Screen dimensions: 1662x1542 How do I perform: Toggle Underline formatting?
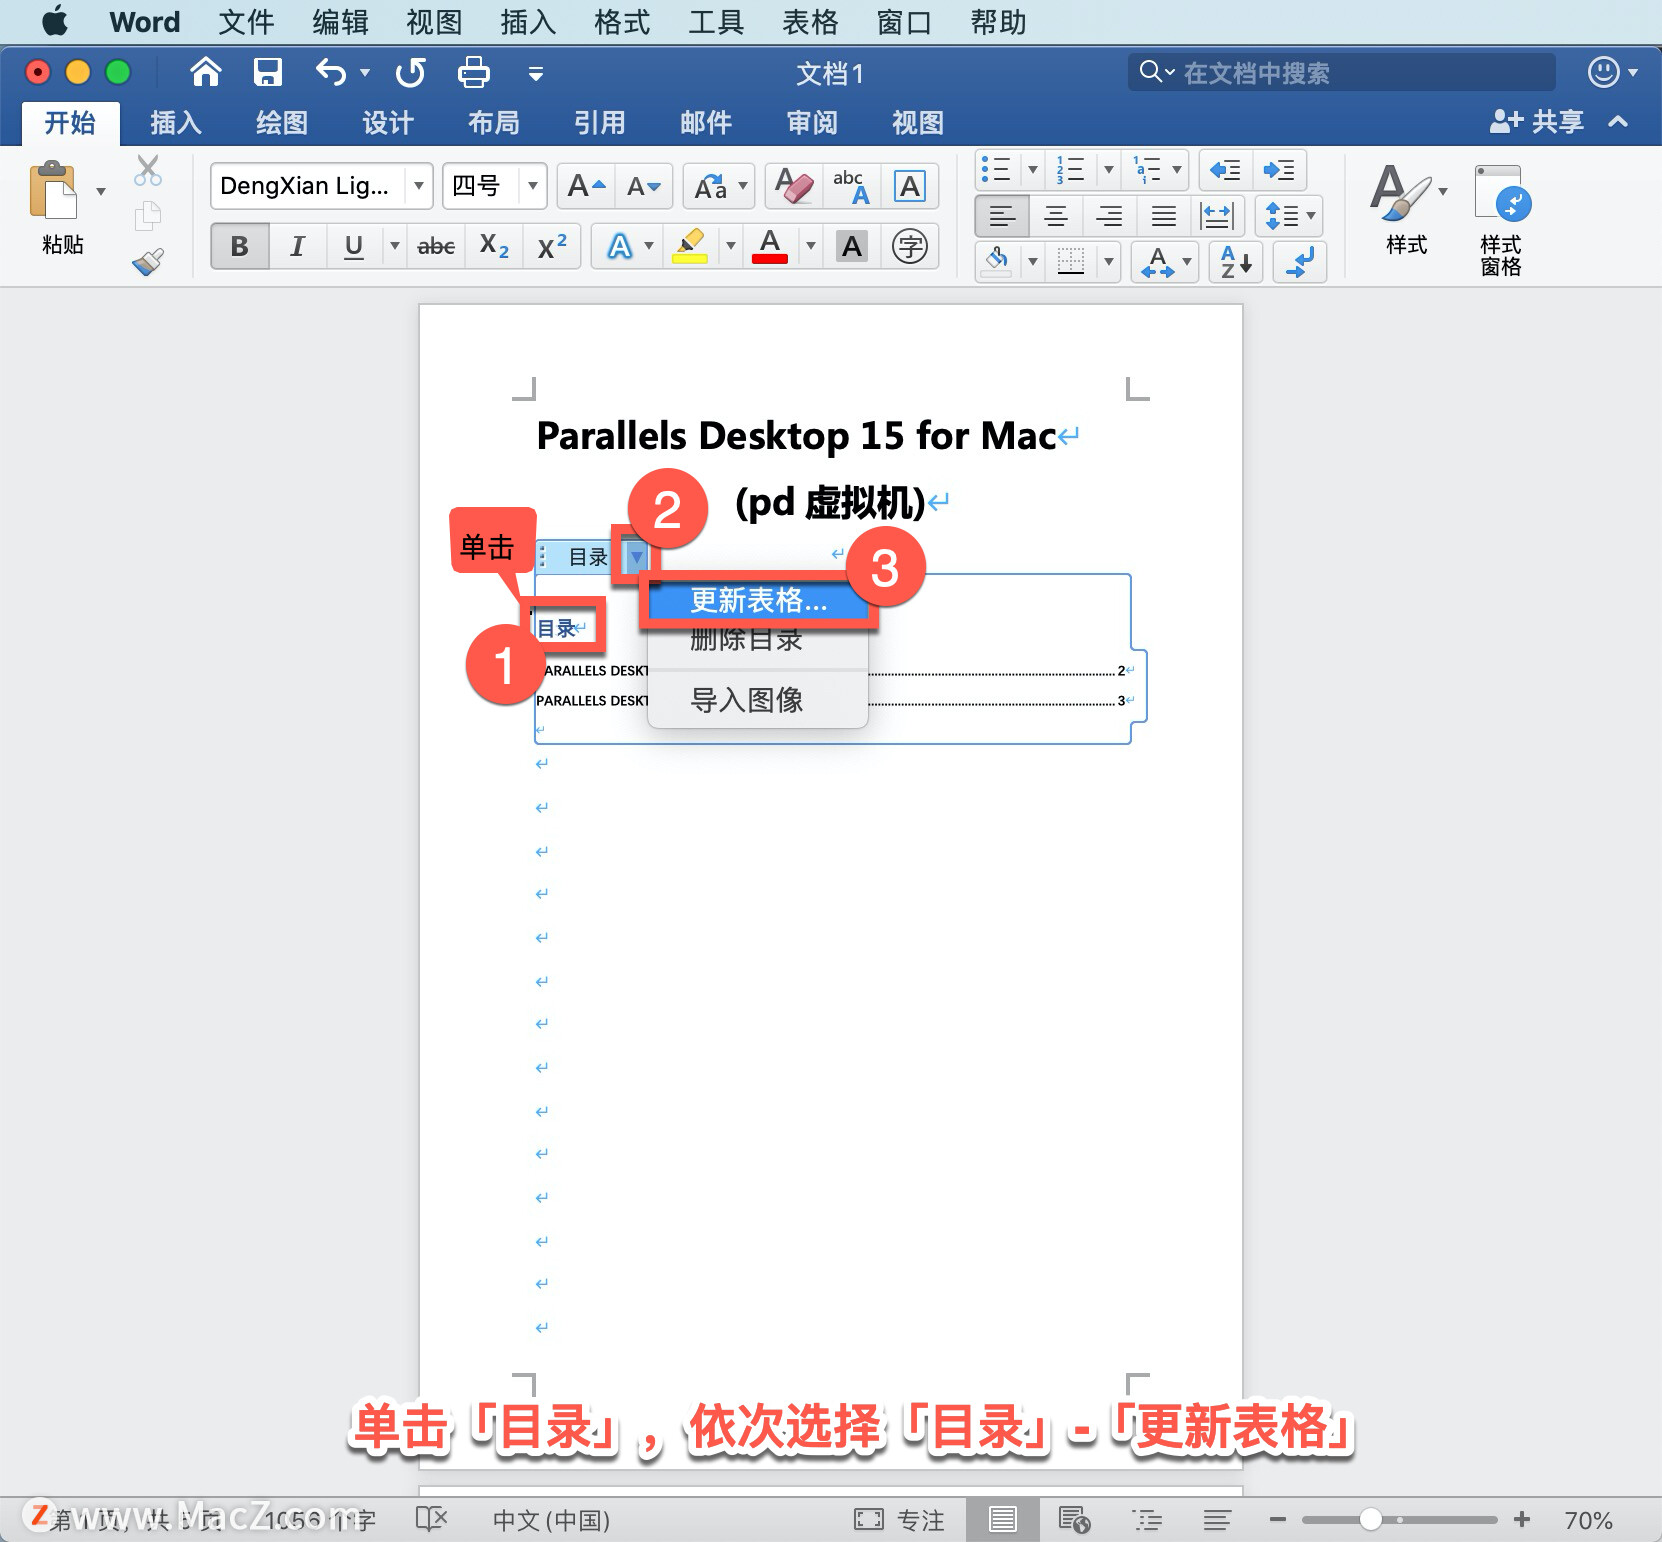coord(354,246)
